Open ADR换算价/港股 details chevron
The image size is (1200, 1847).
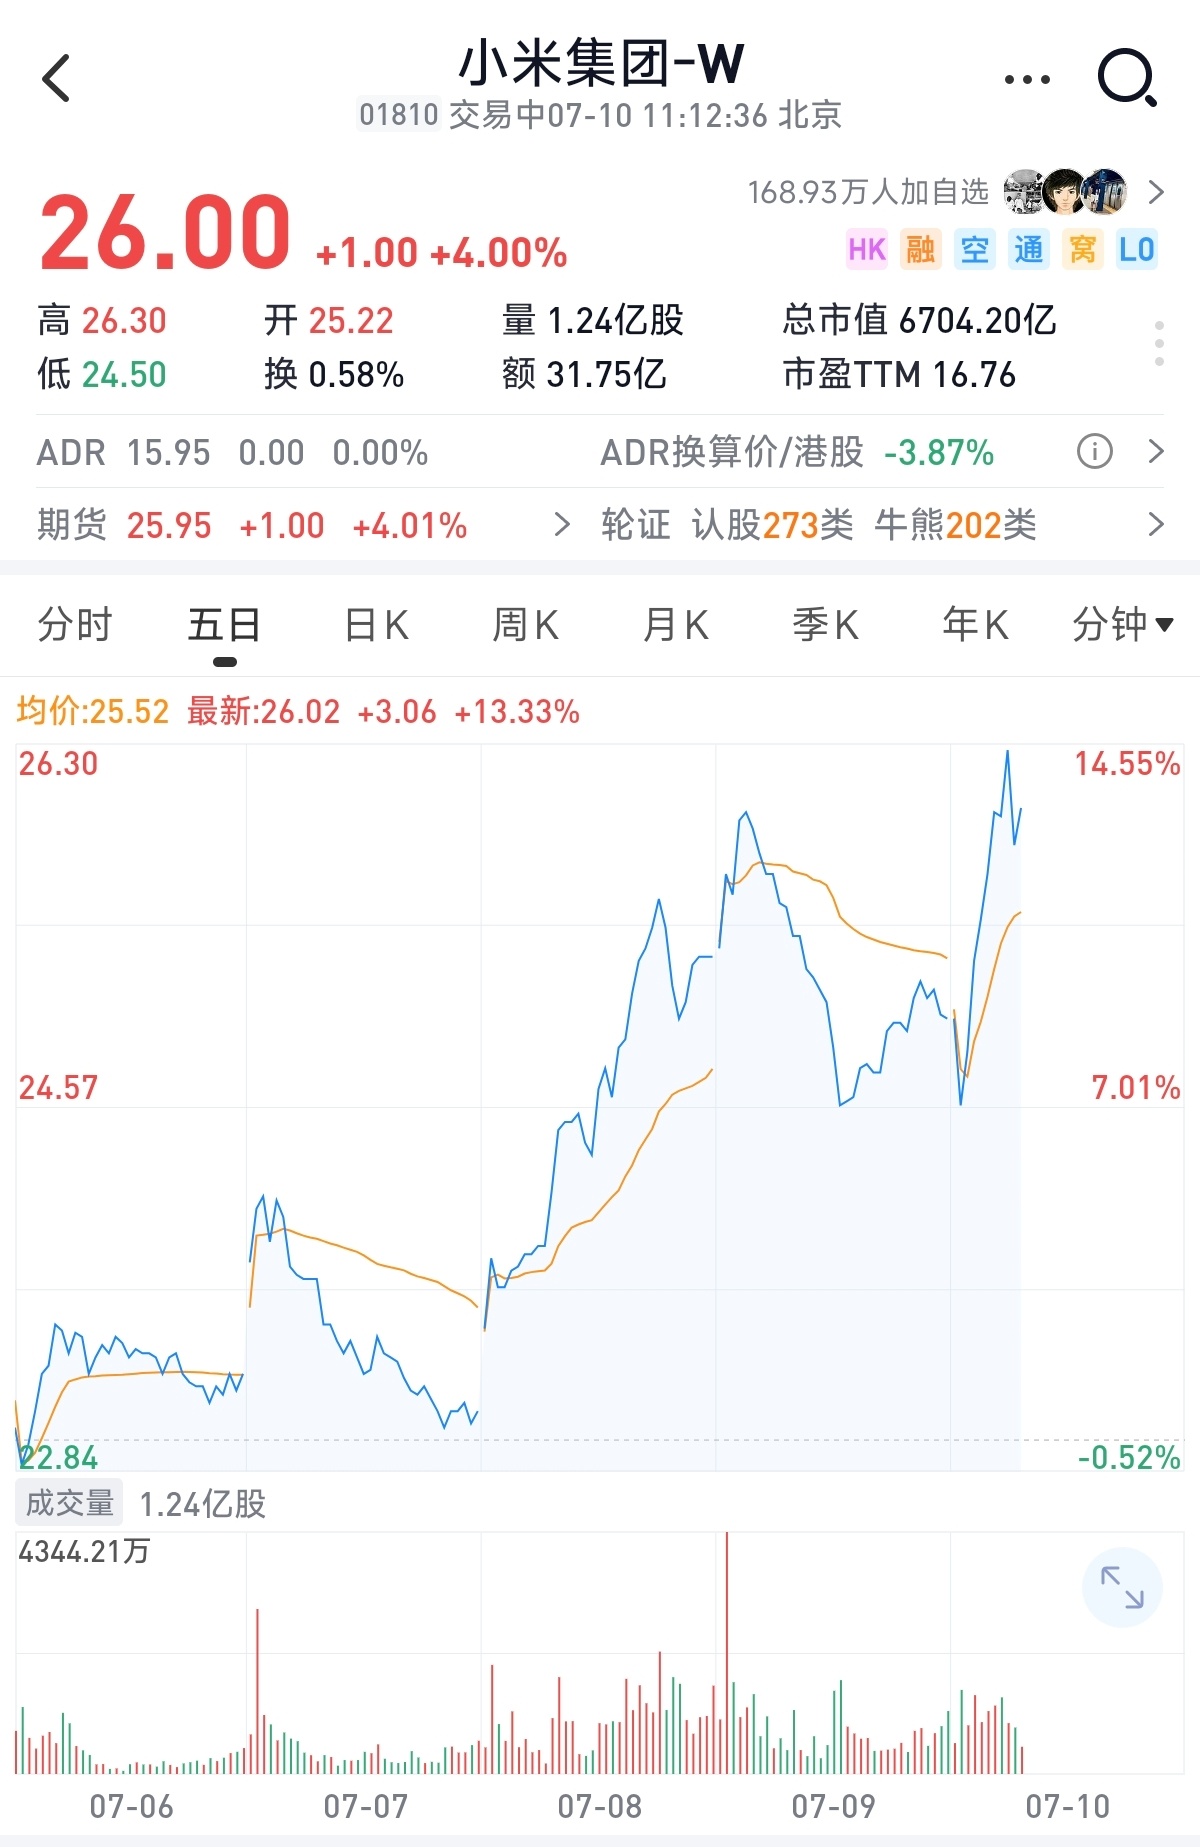(1156, 452)
